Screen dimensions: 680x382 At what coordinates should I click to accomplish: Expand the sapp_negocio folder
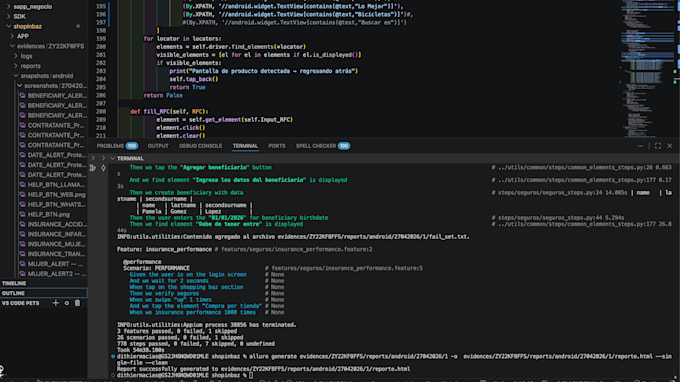(9, 7)
